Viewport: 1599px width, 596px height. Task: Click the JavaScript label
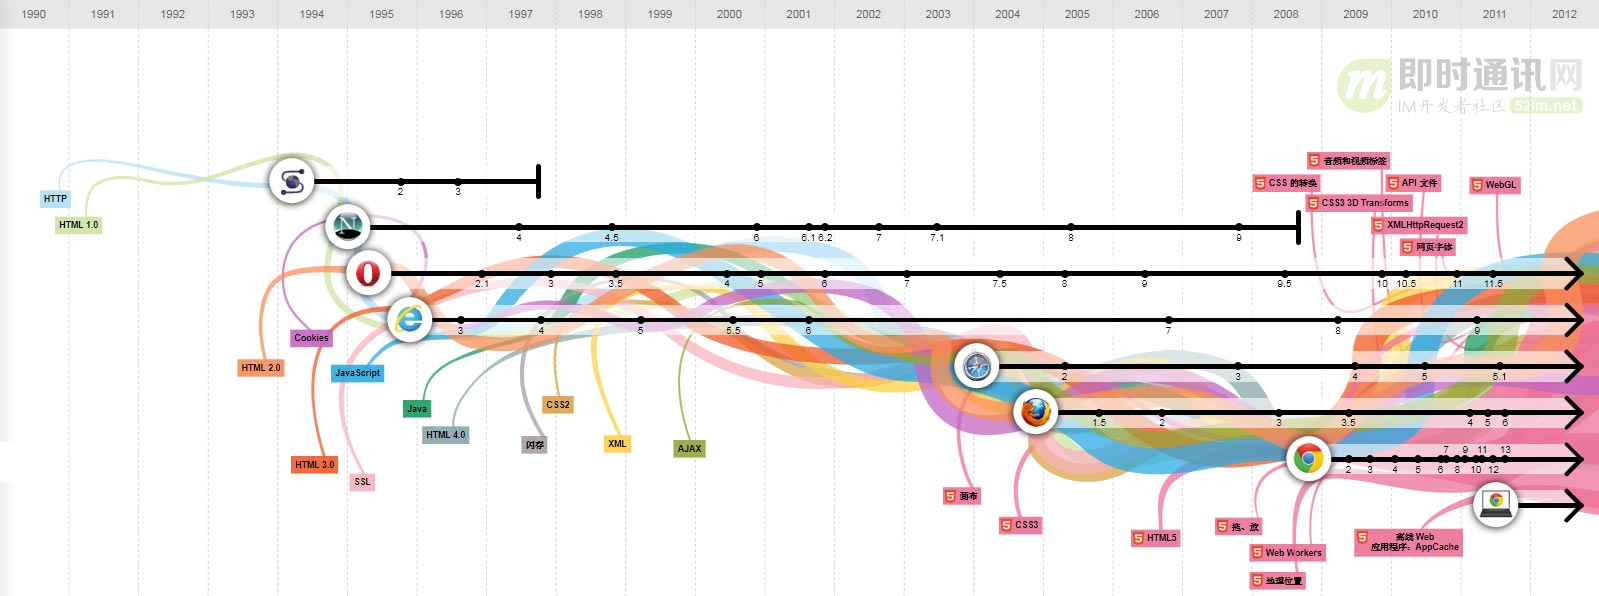coord(357,373)
